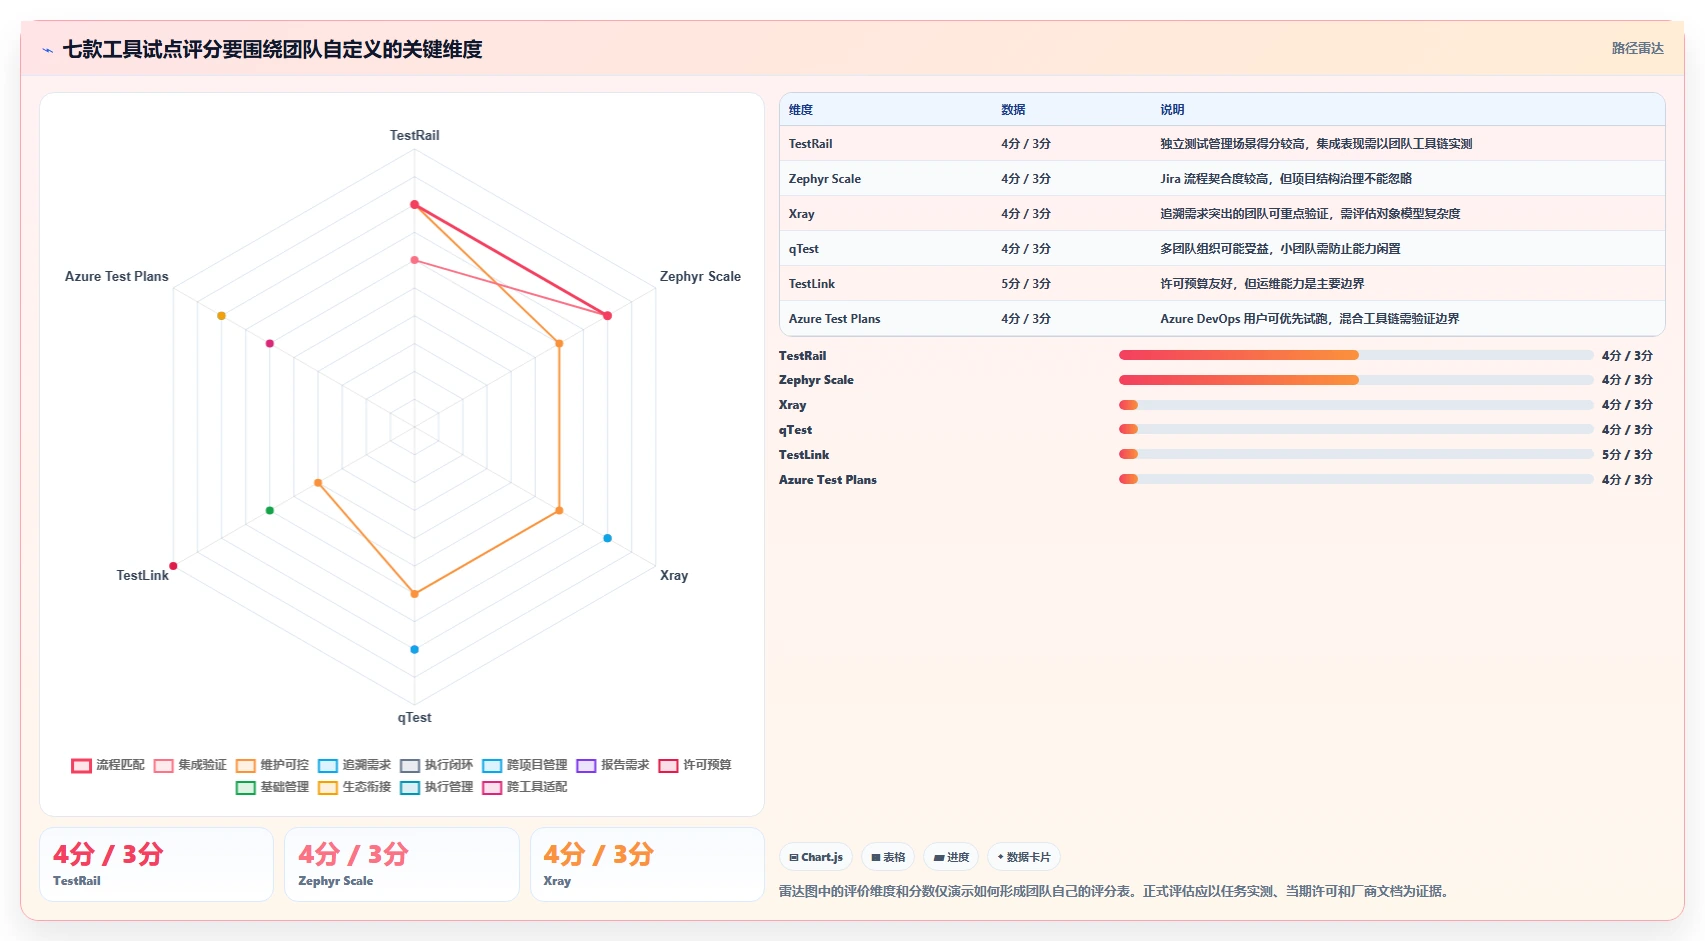Screen dimensions: 1705x941
Task: Click the 执行管理 legend color swatch
Action: [x=409, y=788]
